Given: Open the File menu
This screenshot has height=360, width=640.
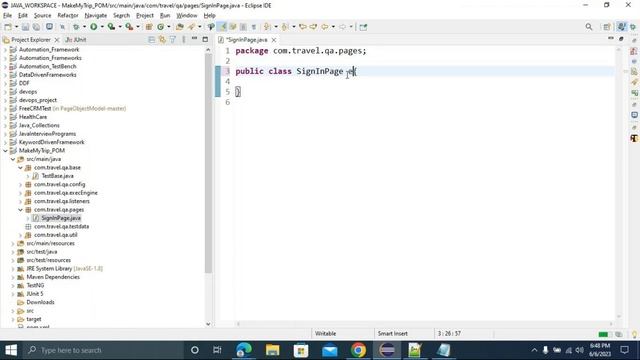Looking at the screenshot, I should coord(7,16).
